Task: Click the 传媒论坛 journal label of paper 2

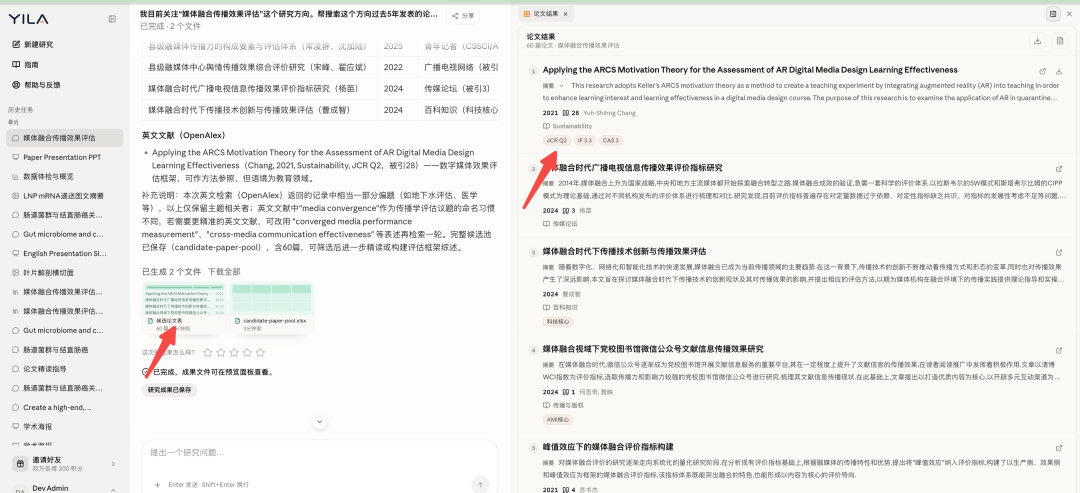Action: (561, 224)
